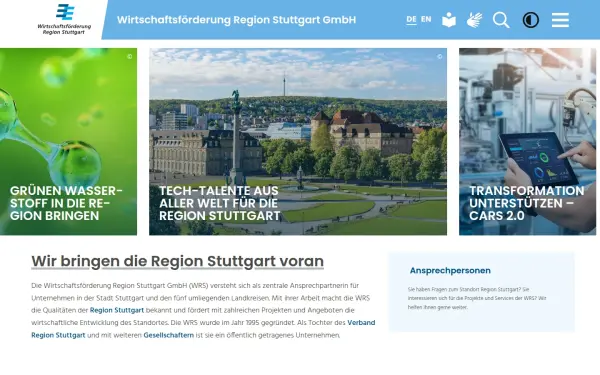
Task: Toggle the high contrast mode icon
Action: click(531, 20)
